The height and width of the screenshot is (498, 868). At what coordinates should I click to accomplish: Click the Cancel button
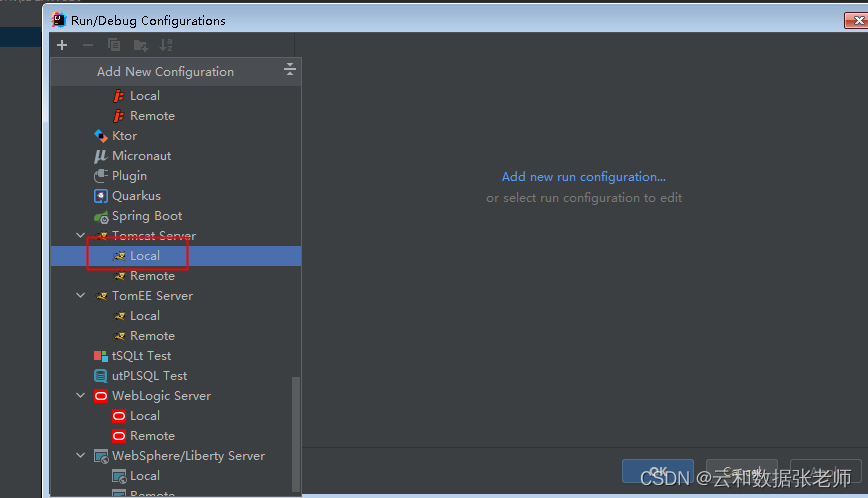(742, 471)
